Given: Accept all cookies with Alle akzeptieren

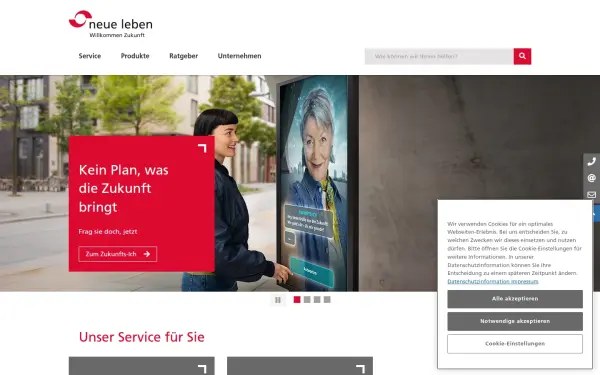Looking at the screenshot, I should pos(515,299).
